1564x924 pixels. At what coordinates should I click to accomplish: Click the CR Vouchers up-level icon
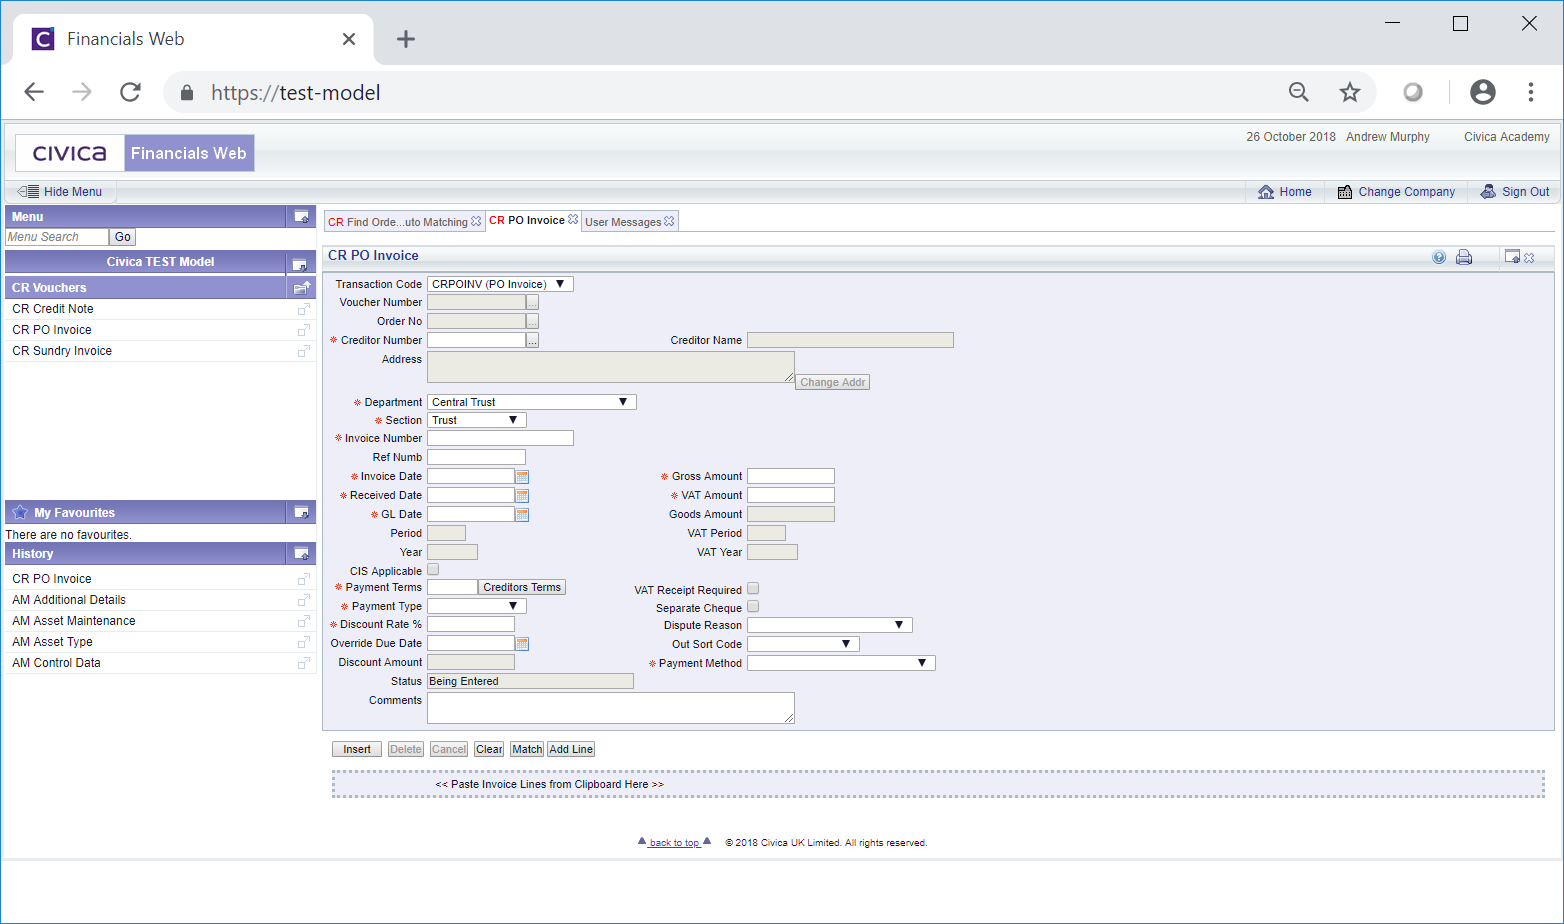pos(301,288)
